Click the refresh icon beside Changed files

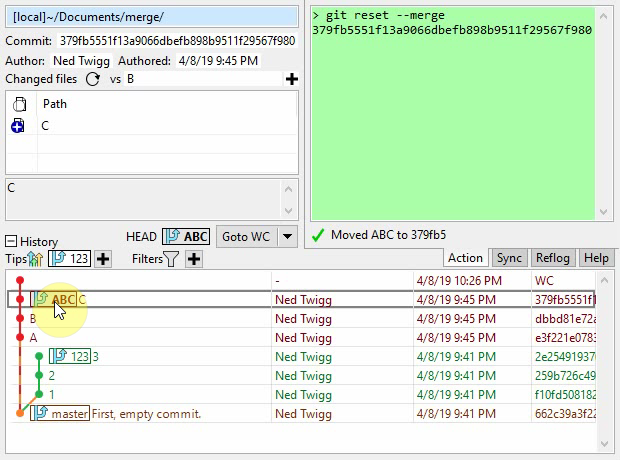pyautogui.click(x=93, y=79)
